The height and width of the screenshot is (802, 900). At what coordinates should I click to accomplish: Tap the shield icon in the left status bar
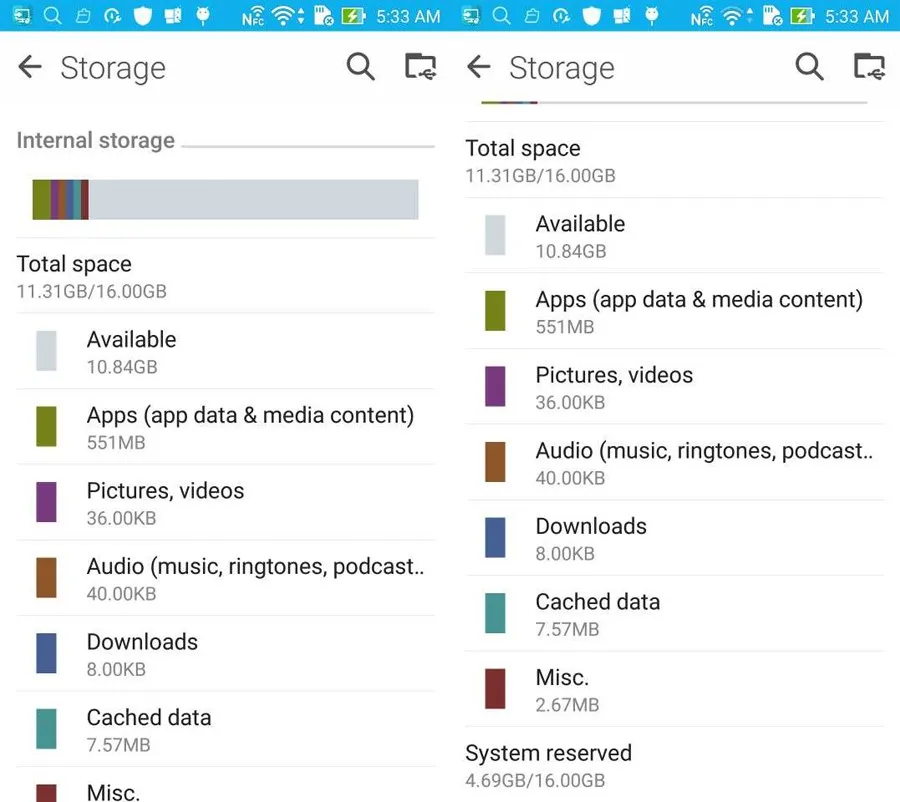142,16
